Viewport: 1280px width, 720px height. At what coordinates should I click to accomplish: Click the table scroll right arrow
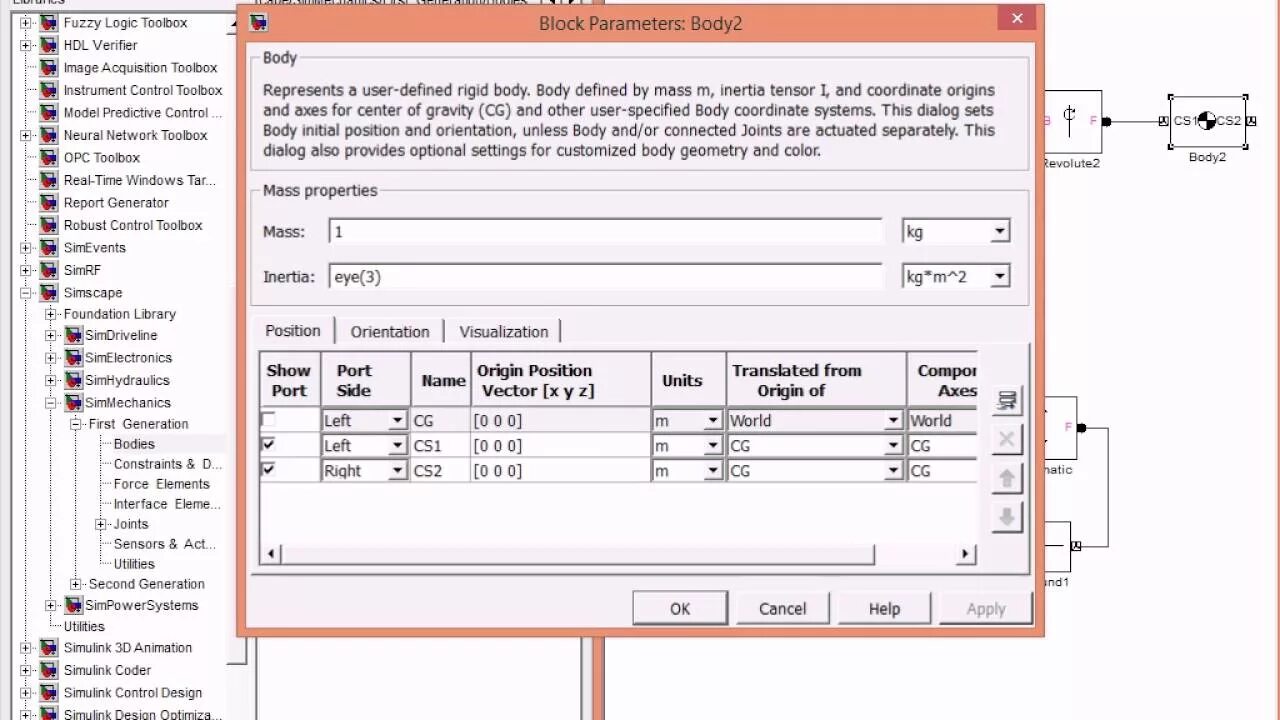pyautogui.click(x=965, y=553)
